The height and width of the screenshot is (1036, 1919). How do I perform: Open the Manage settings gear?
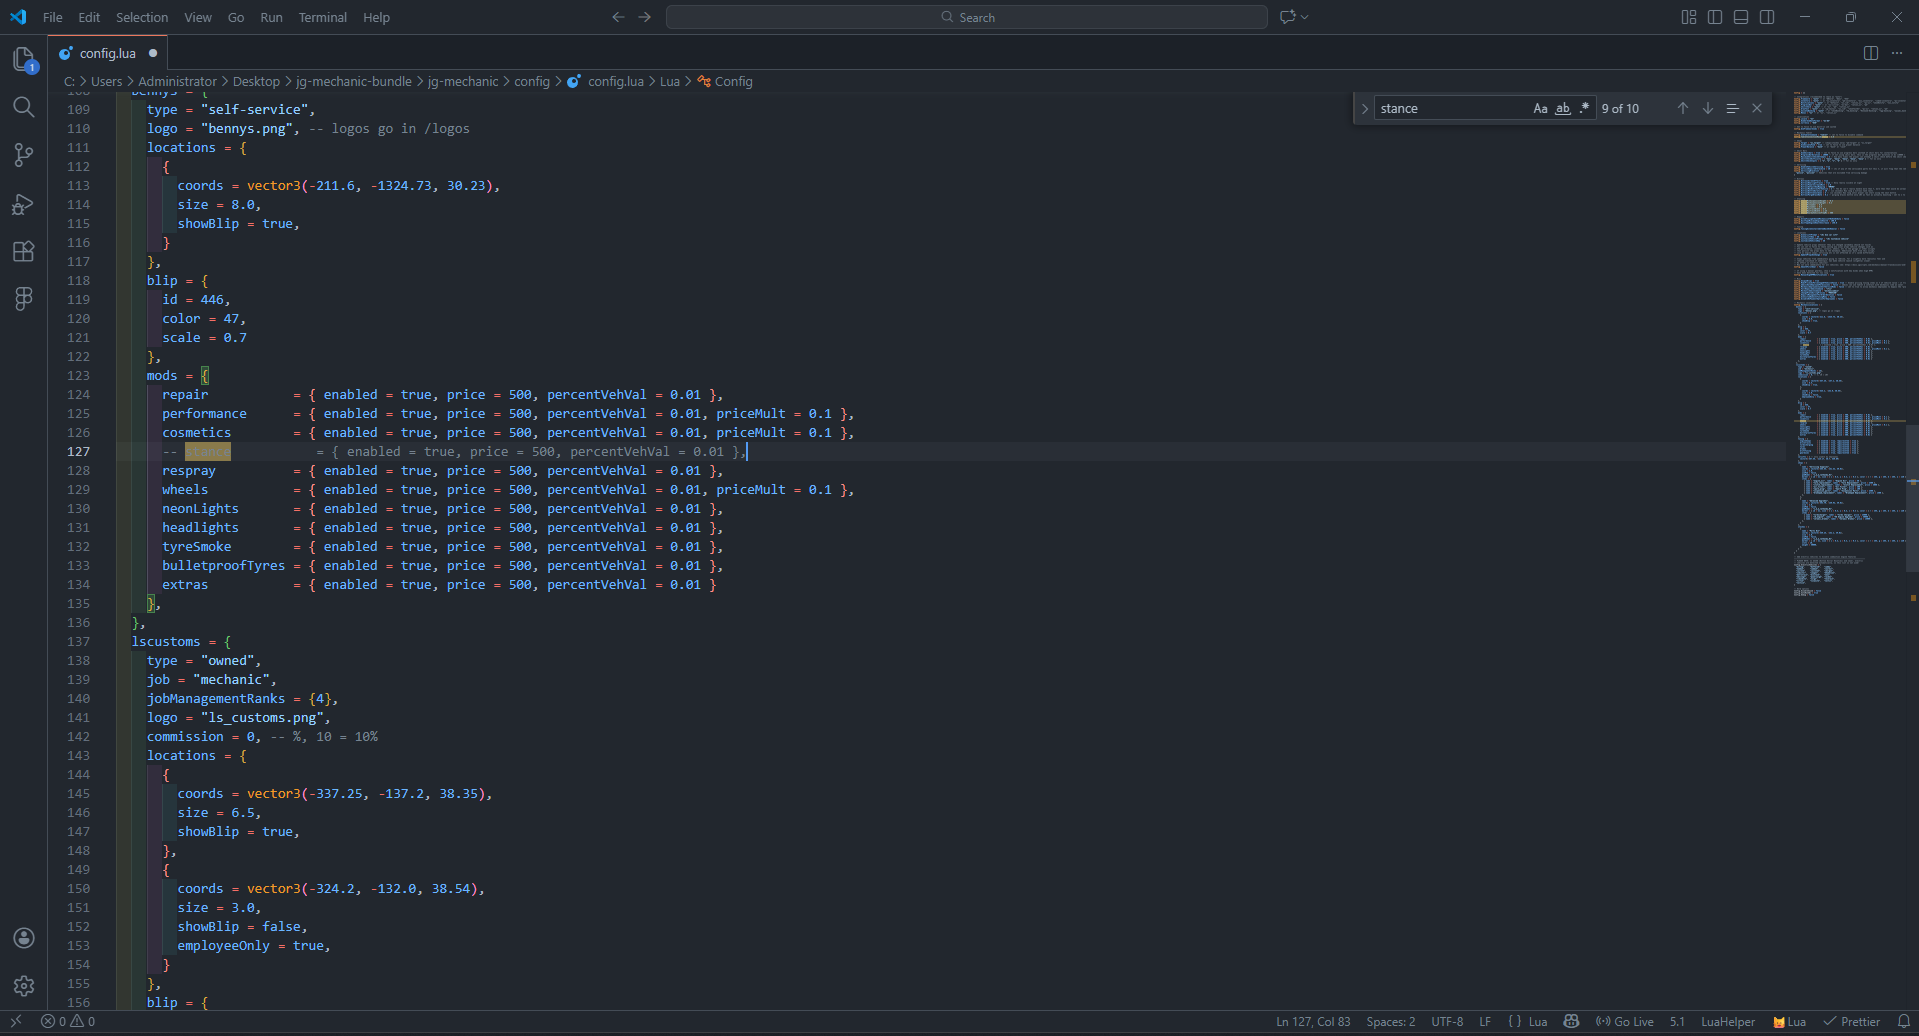(x=24, y=986)
